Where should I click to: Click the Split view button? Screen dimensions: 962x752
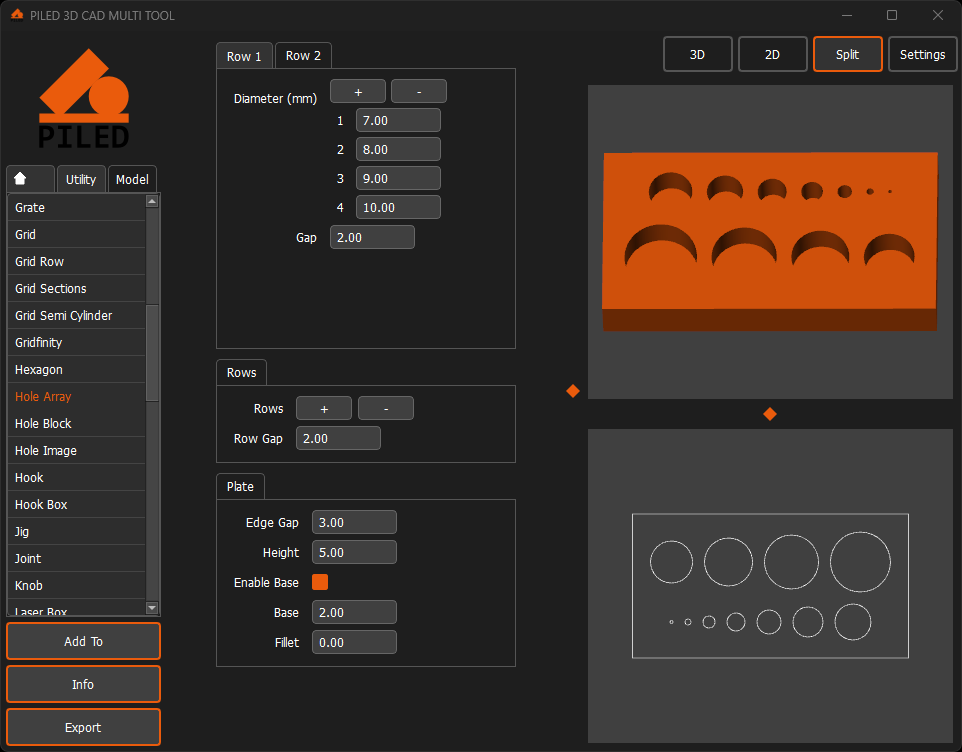pos(847,54)
